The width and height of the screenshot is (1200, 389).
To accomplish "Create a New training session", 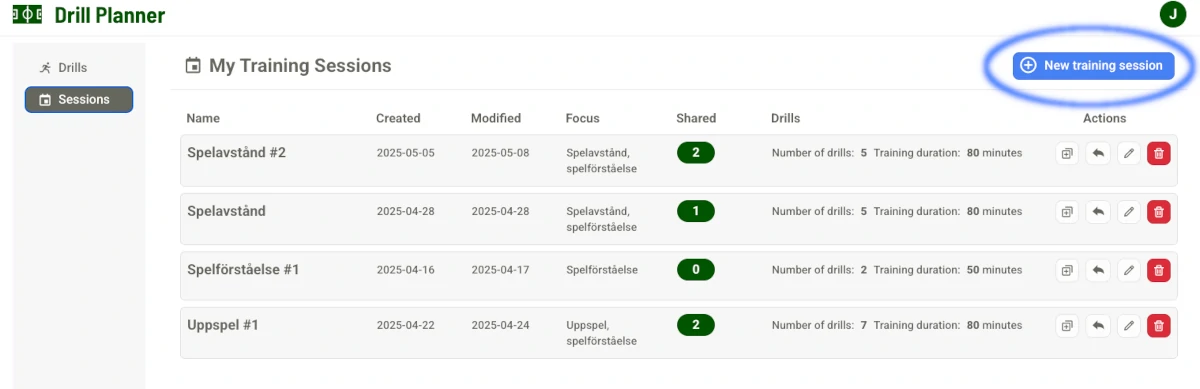I will point(1092,65).
